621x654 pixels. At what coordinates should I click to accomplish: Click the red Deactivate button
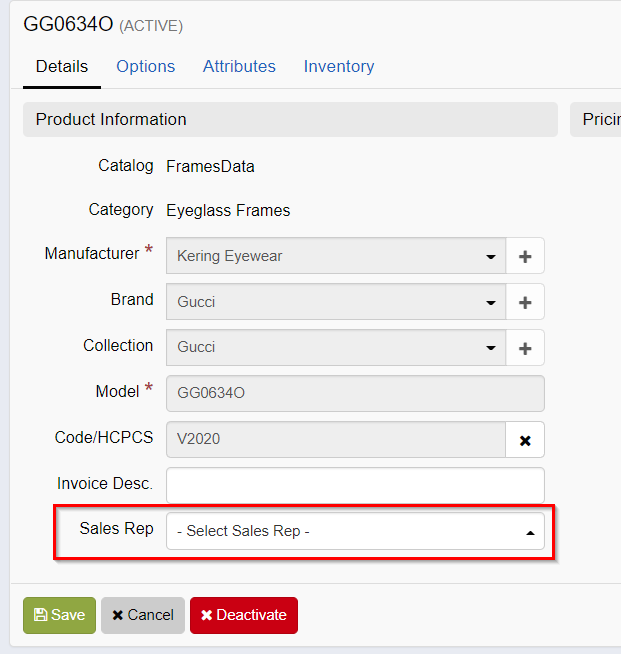pos(244,615)
